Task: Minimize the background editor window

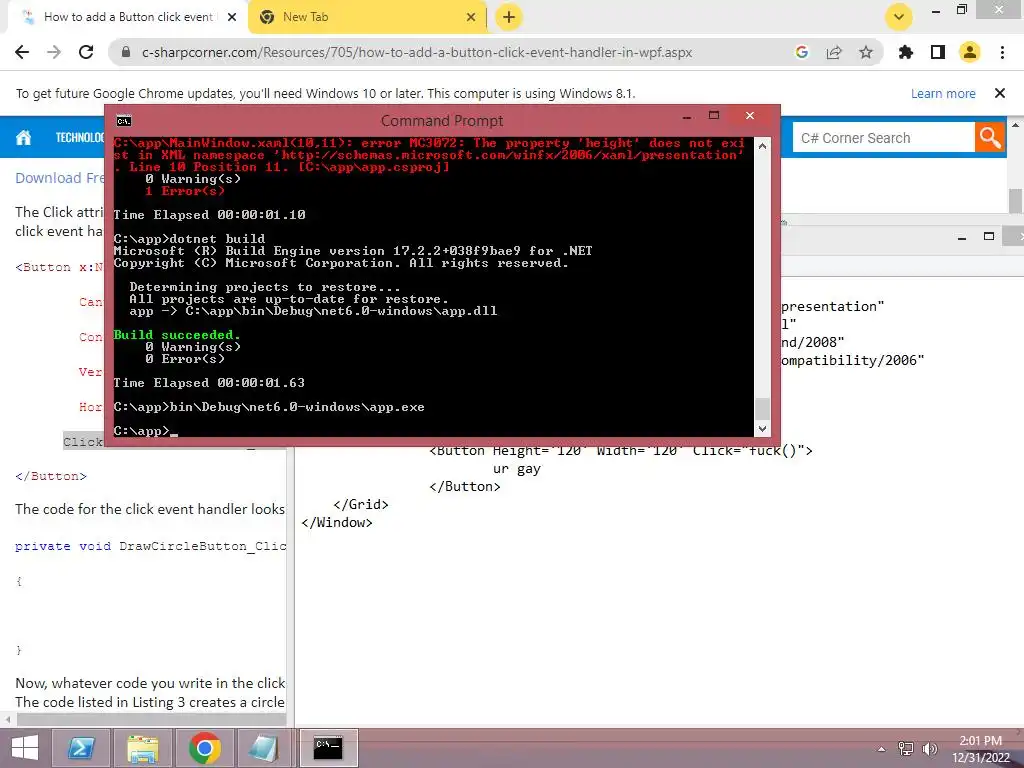Action: tap(961, 238)
